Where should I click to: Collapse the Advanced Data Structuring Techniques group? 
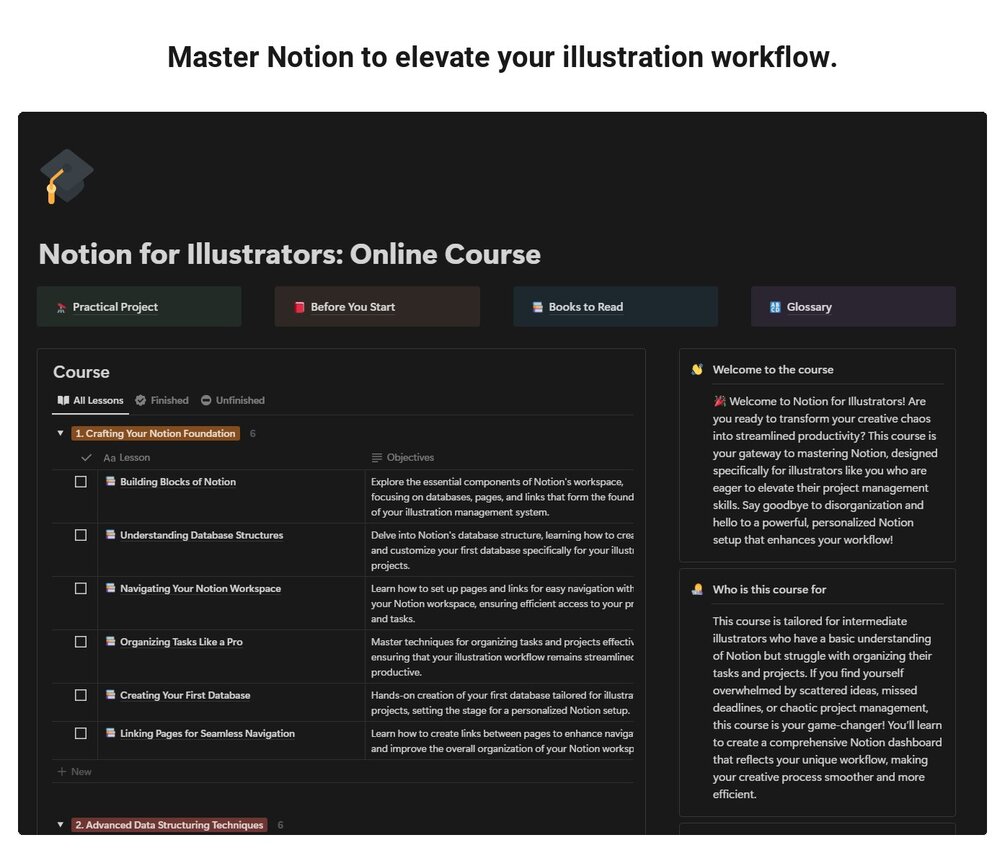[60, 825]
